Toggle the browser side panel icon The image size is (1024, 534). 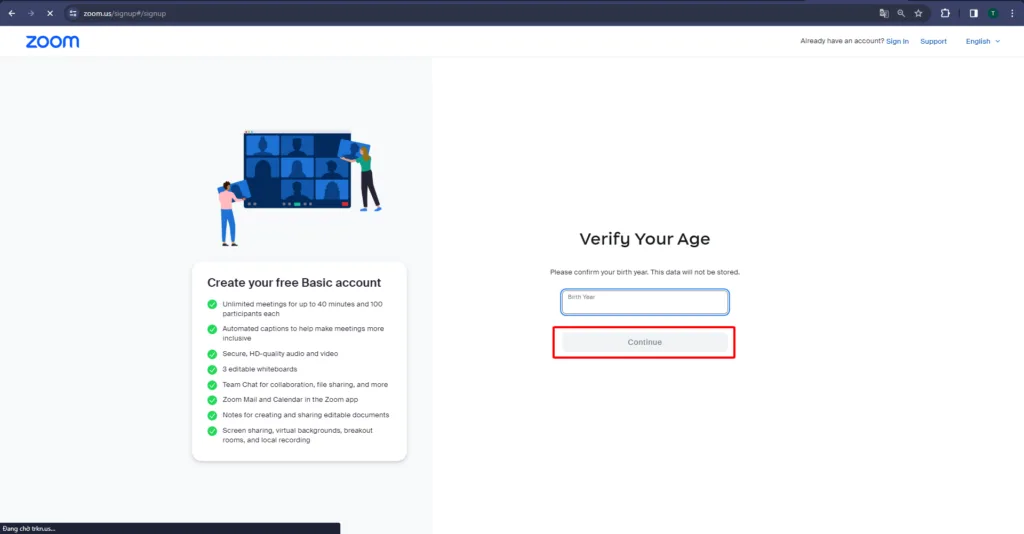tap(973, 13)
